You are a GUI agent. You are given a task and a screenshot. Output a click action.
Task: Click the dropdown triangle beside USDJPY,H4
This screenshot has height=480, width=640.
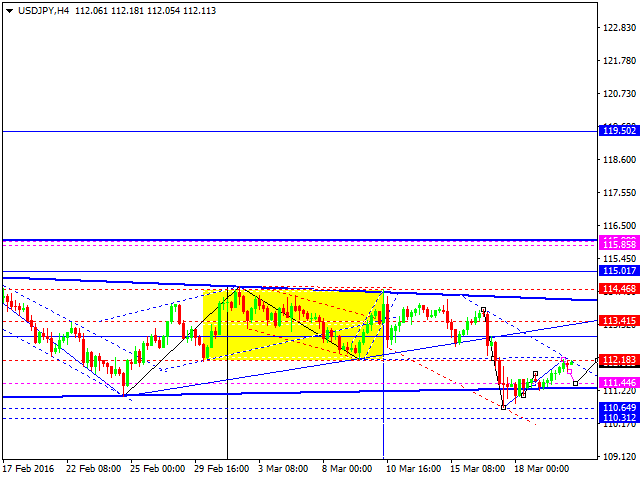tap(8, 10)
